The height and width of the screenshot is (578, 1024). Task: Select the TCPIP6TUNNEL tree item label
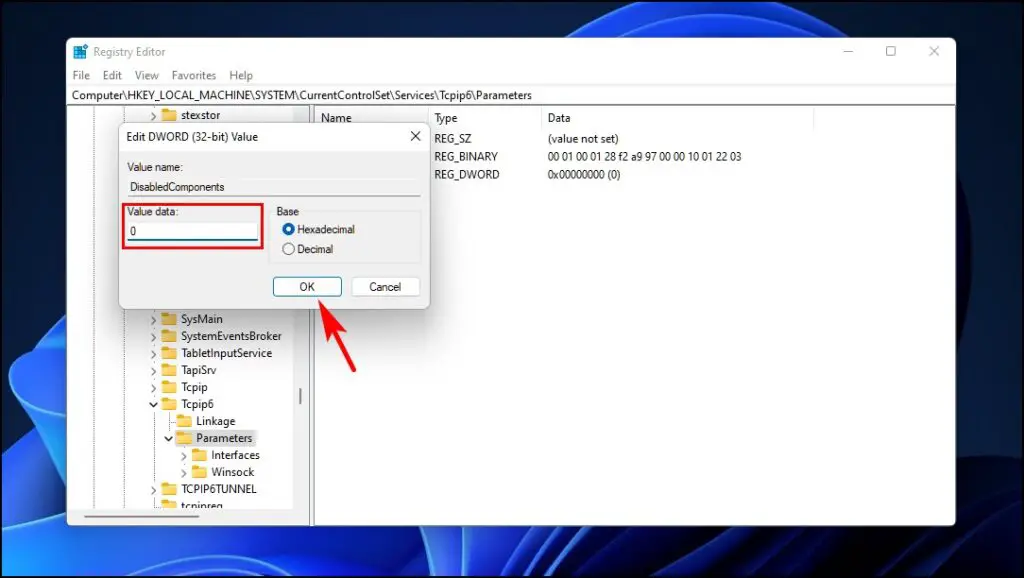(219, 489)
